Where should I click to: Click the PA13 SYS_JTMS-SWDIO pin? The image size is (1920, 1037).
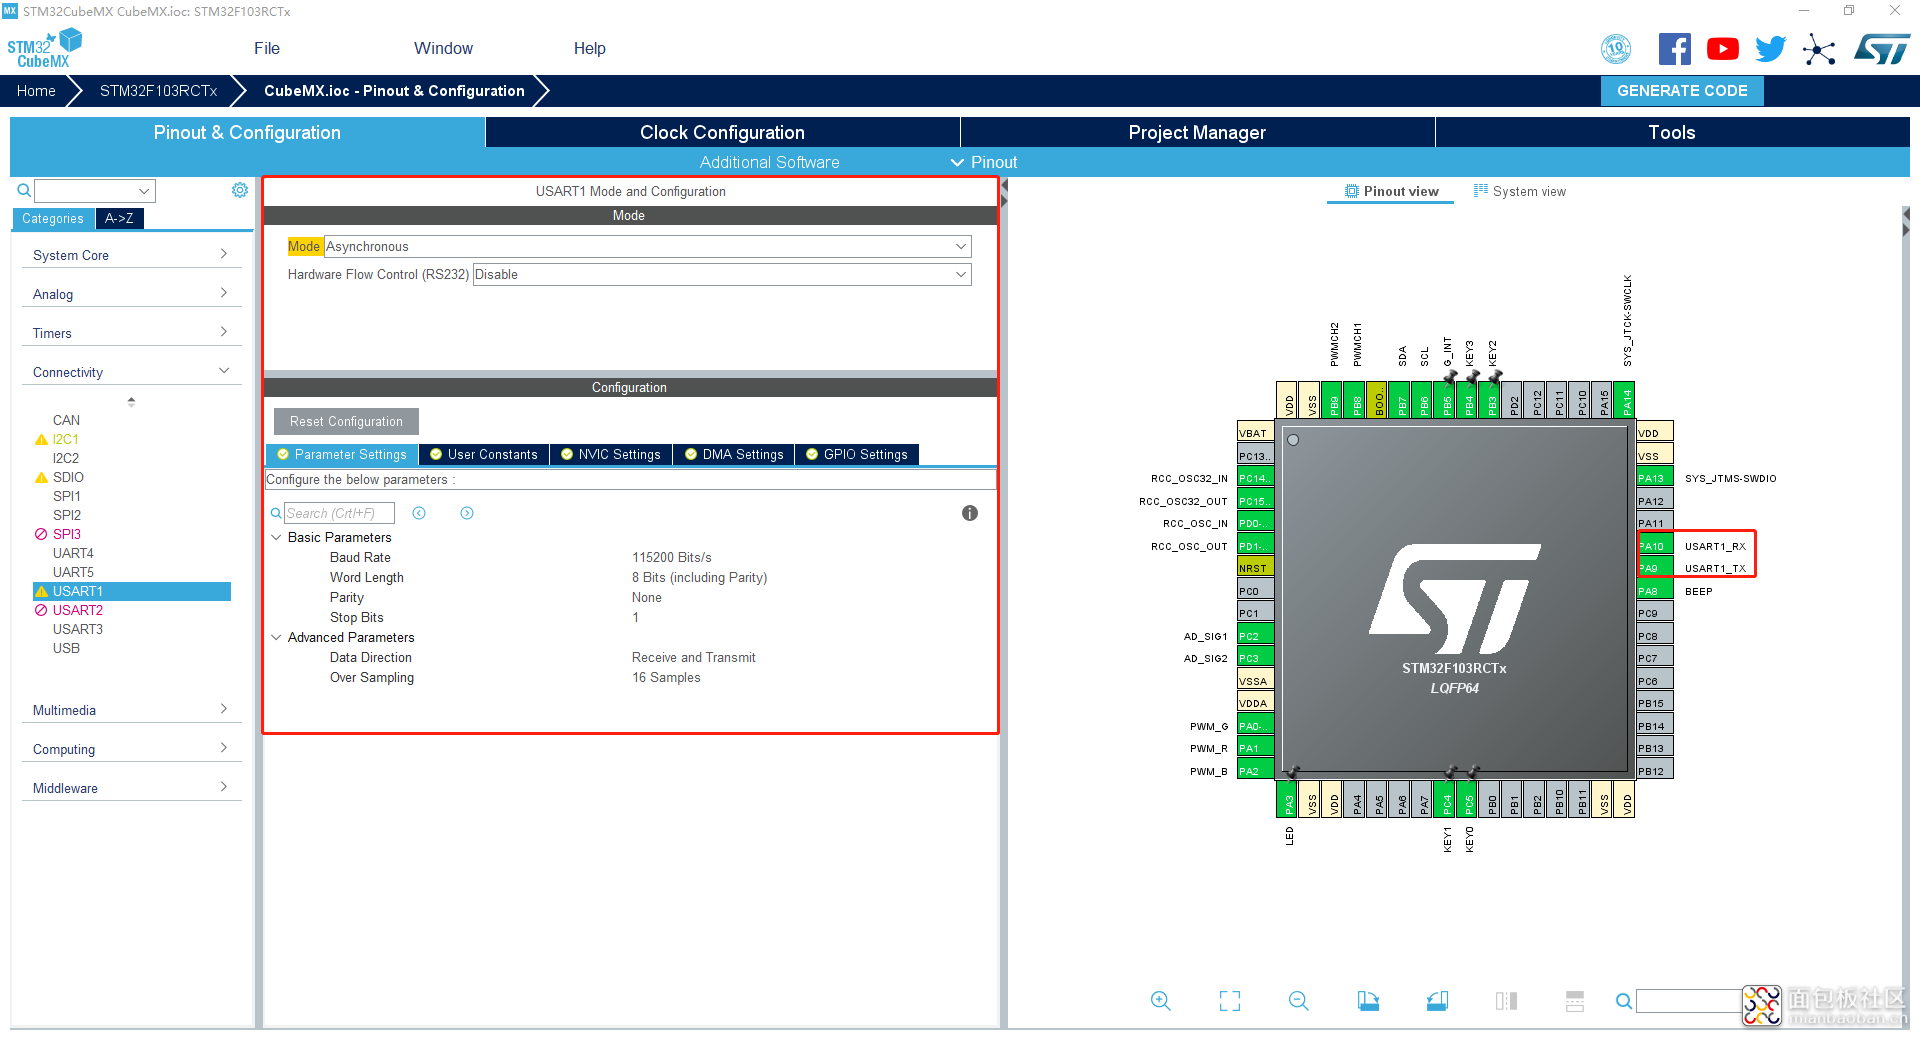(1655, 478)
